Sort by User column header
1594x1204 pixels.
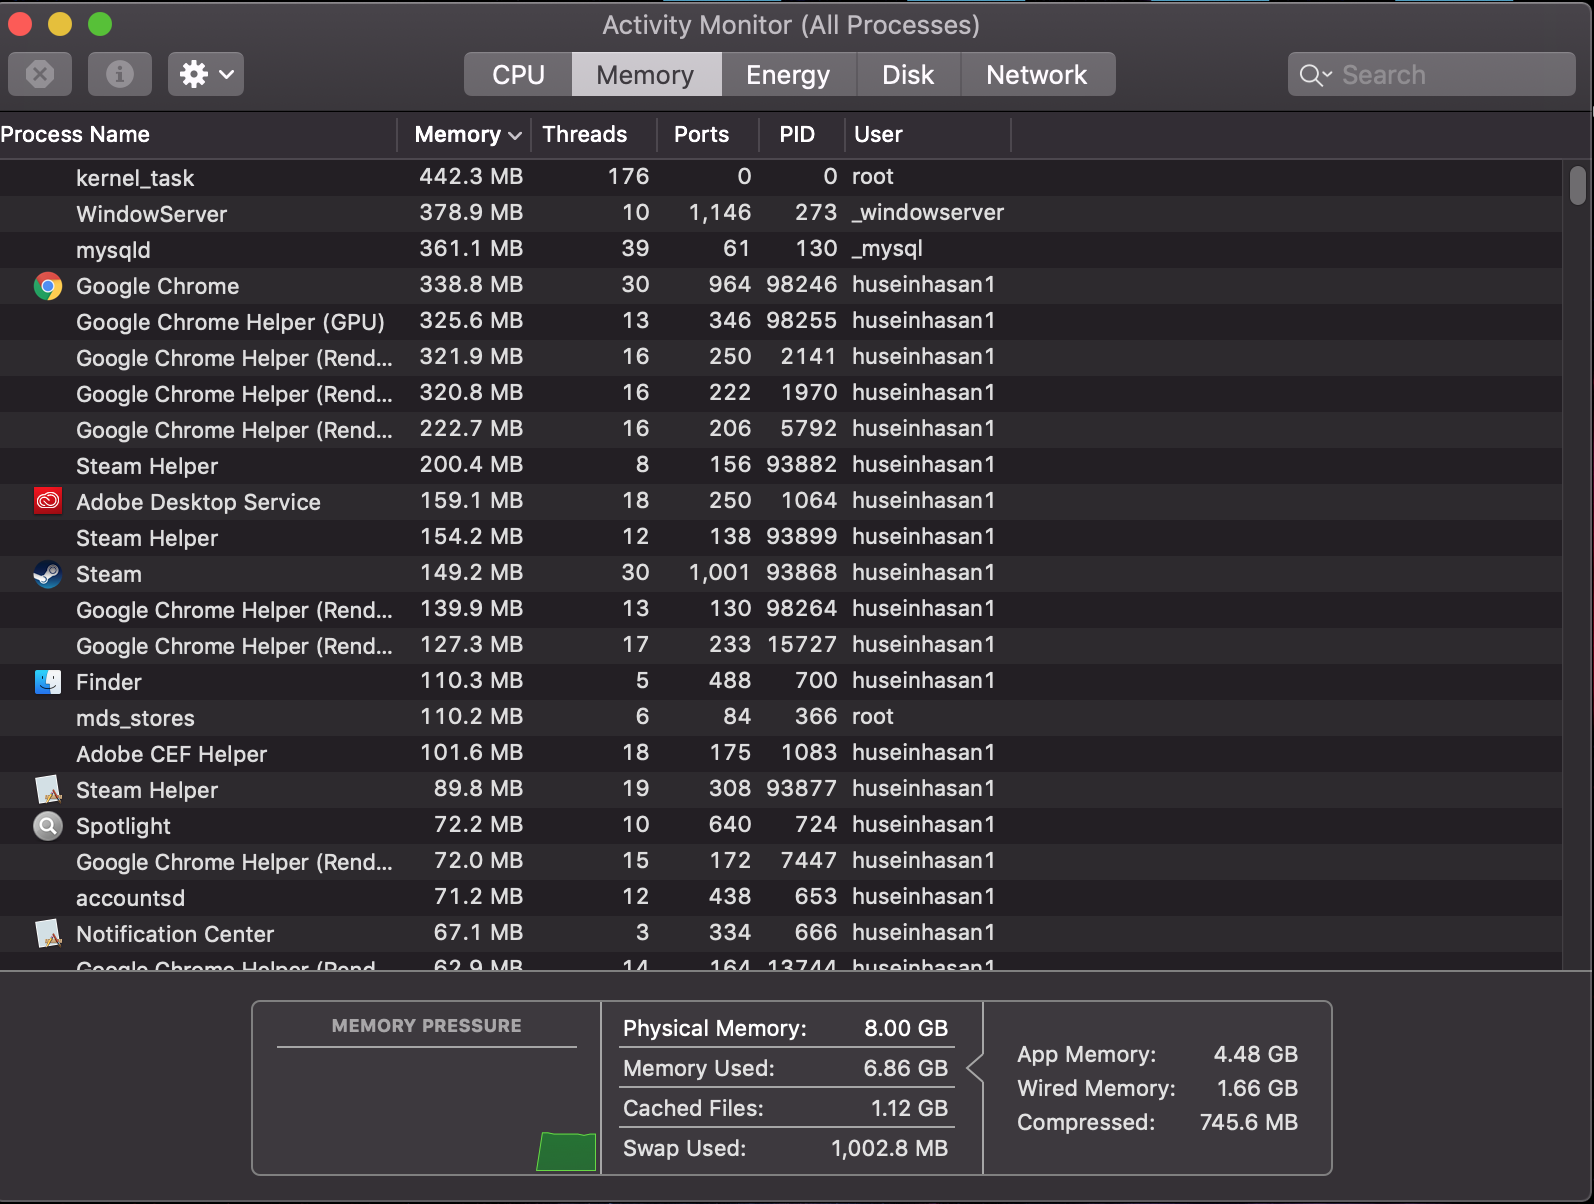click(928, 134)
